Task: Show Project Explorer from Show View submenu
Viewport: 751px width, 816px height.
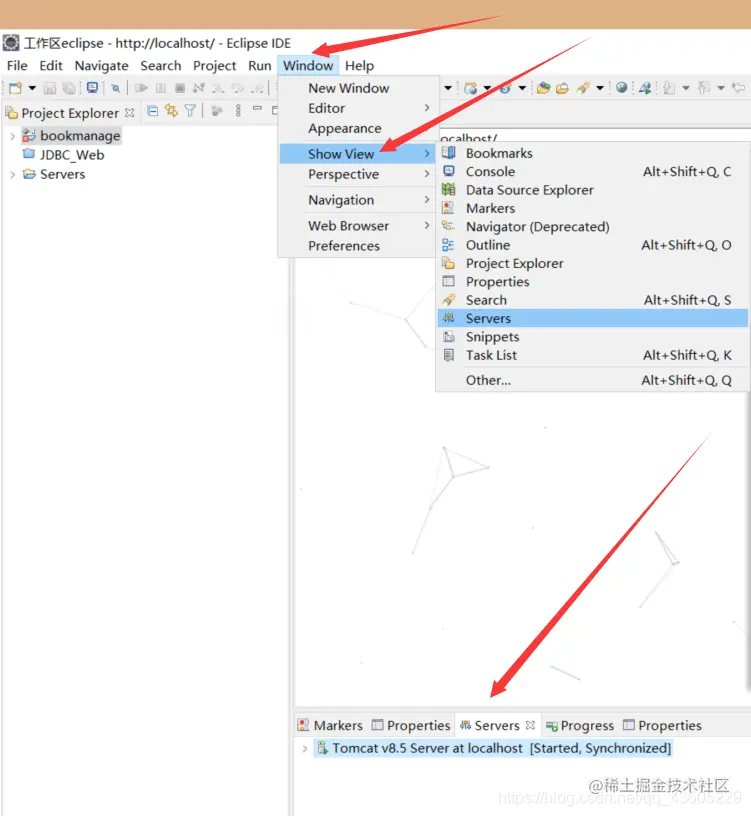Action: (593, 263)
